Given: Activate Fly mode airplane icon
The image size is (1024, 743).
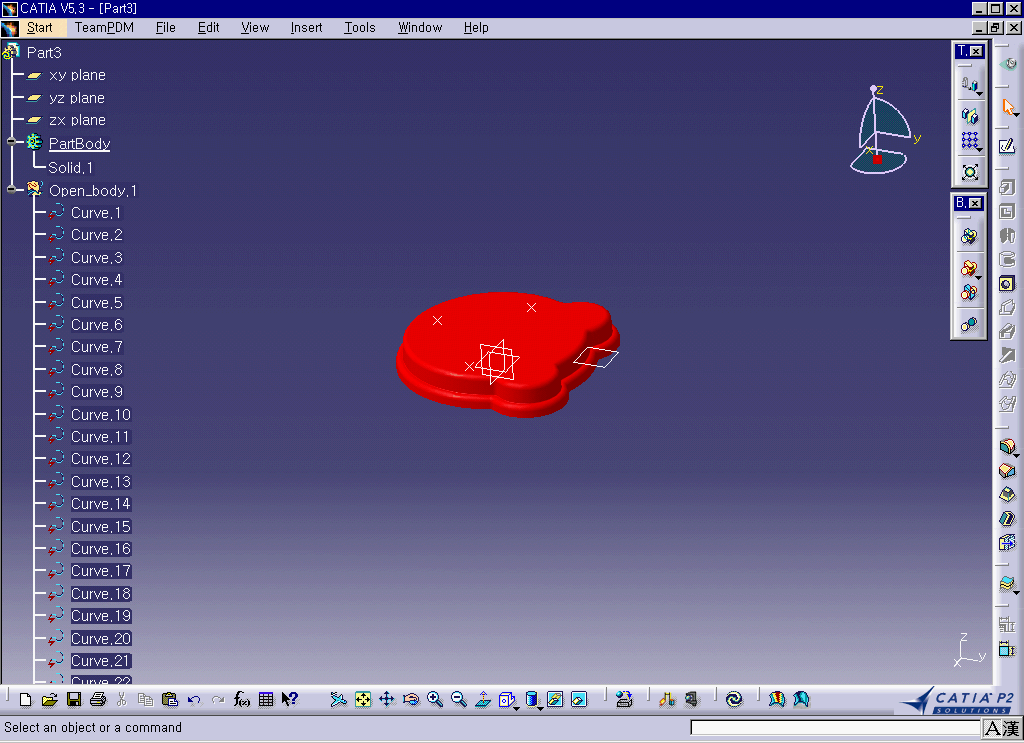Looking at the screenshot, I should (338, 700).
